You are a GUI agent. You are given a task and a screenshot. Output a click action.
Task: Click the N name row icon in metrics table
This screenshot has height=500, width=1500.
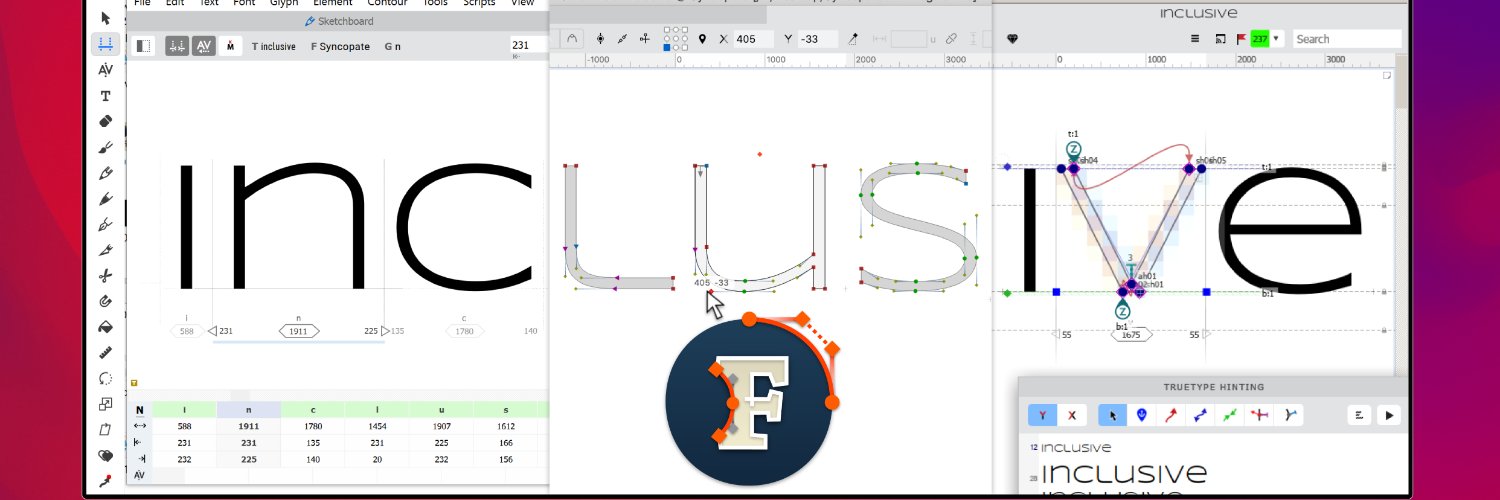point(139,410)
